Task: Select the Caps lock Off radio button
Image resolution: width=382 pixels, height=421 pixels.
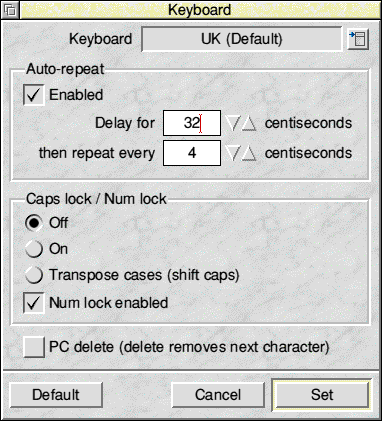Action: [34, 223]
